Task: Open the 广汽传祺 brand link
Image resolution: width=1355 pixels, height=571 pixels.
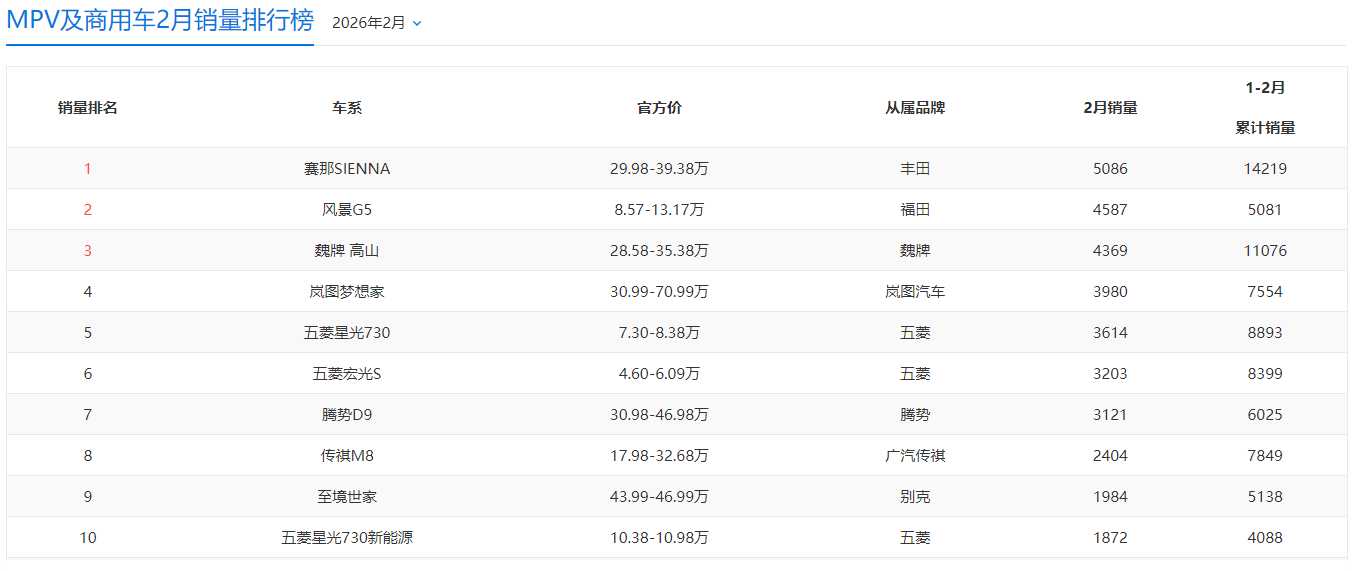Action: tap(915, 456)
